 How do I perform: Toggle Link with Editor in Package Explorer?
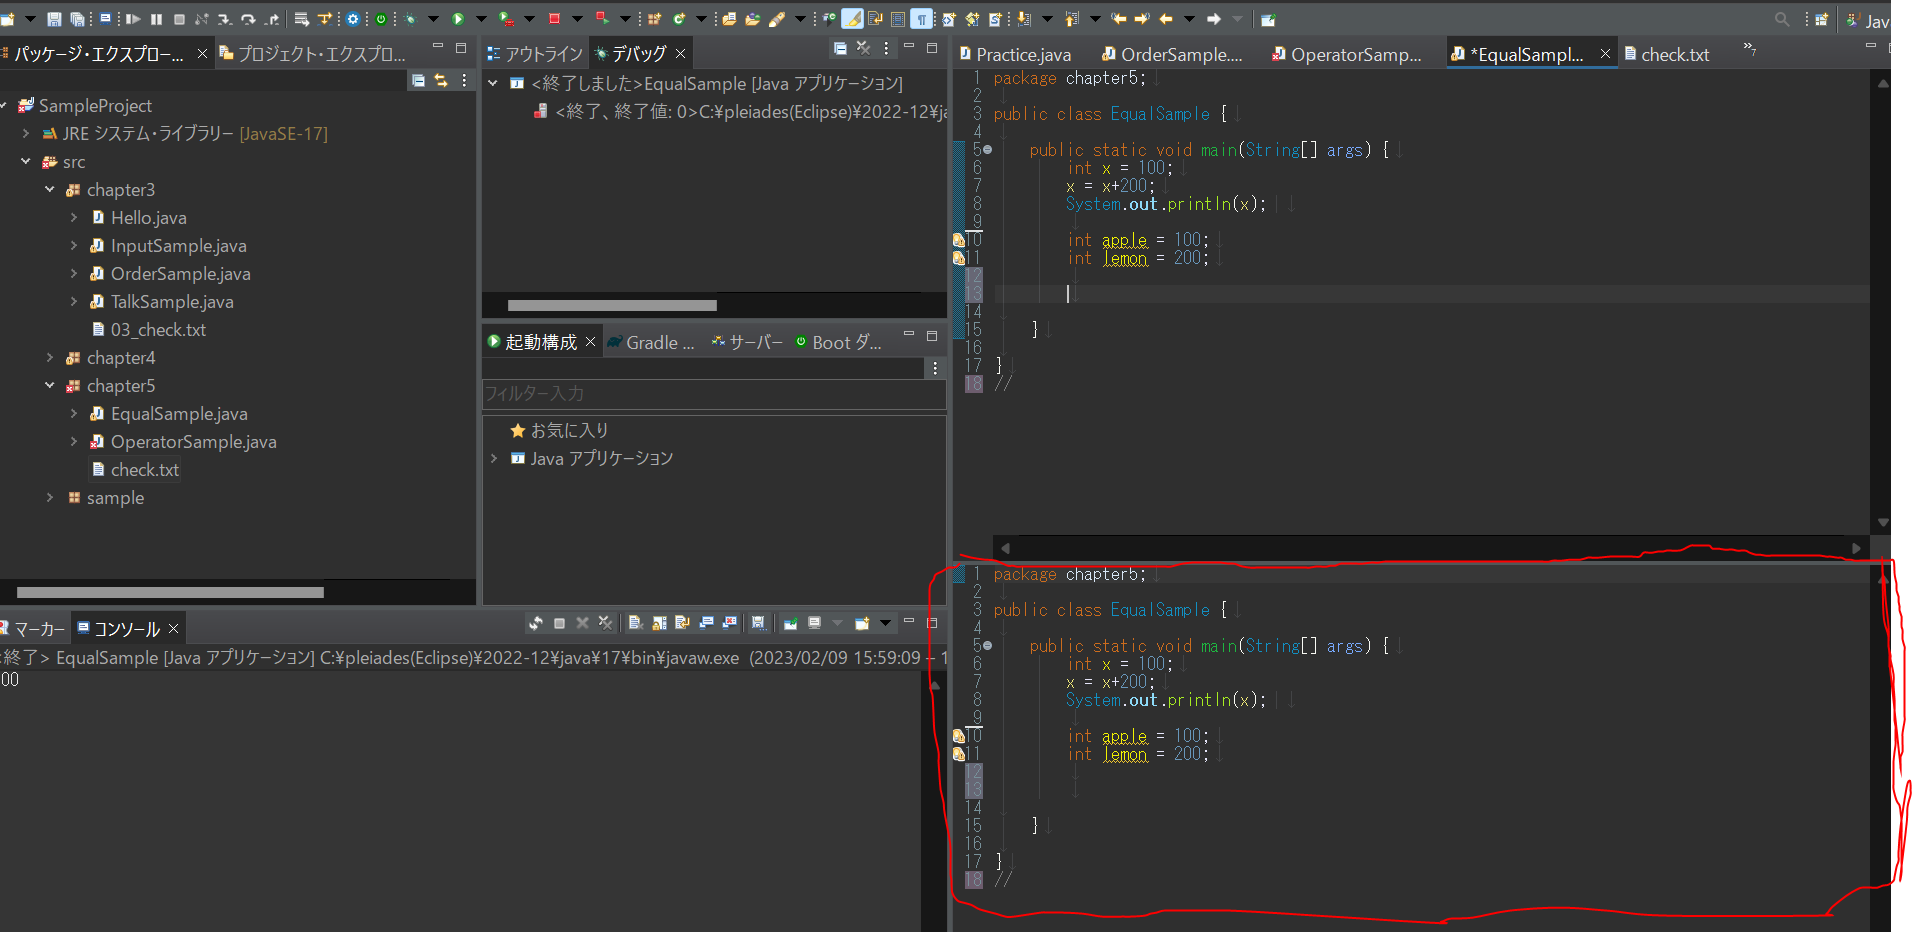(441, 80)
